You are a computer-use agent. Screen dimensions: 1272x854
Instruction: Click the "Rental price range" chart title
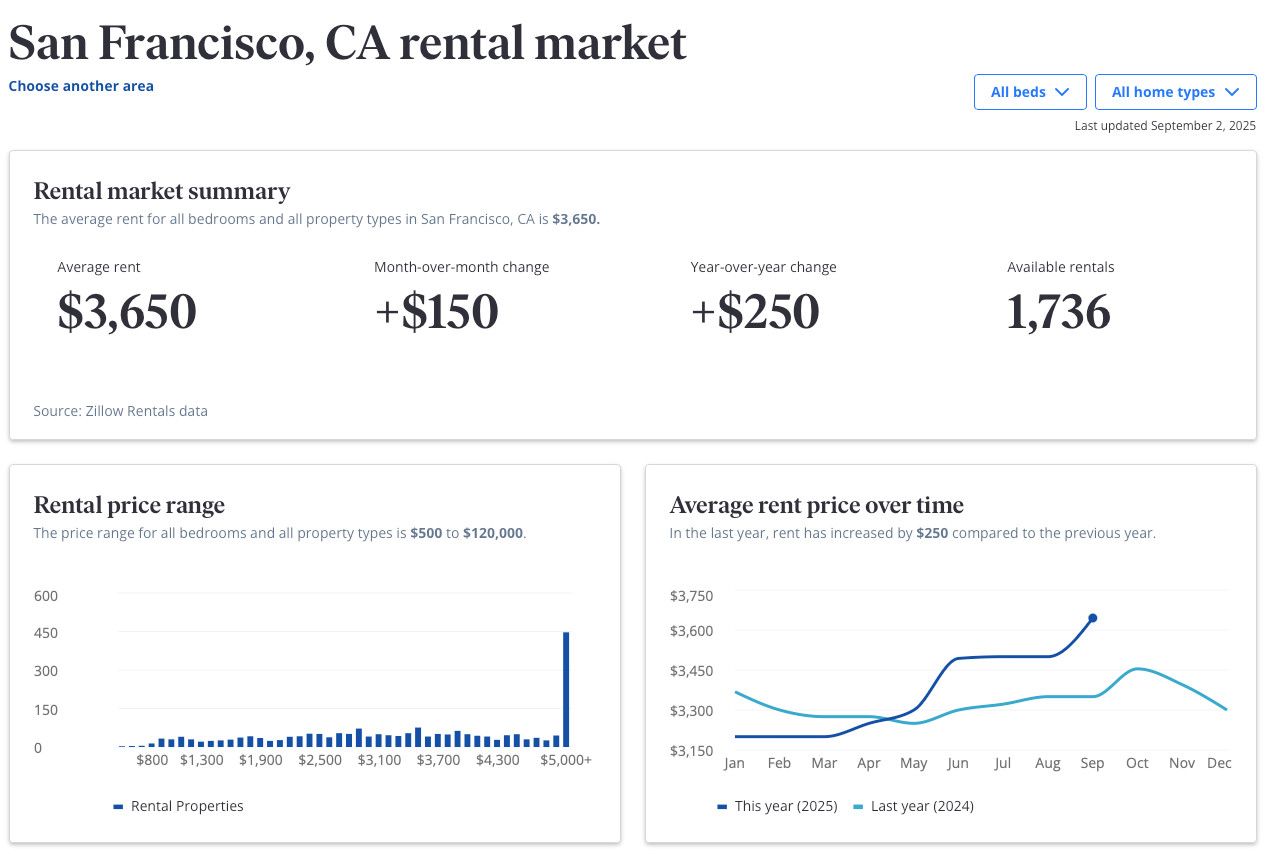129,505
